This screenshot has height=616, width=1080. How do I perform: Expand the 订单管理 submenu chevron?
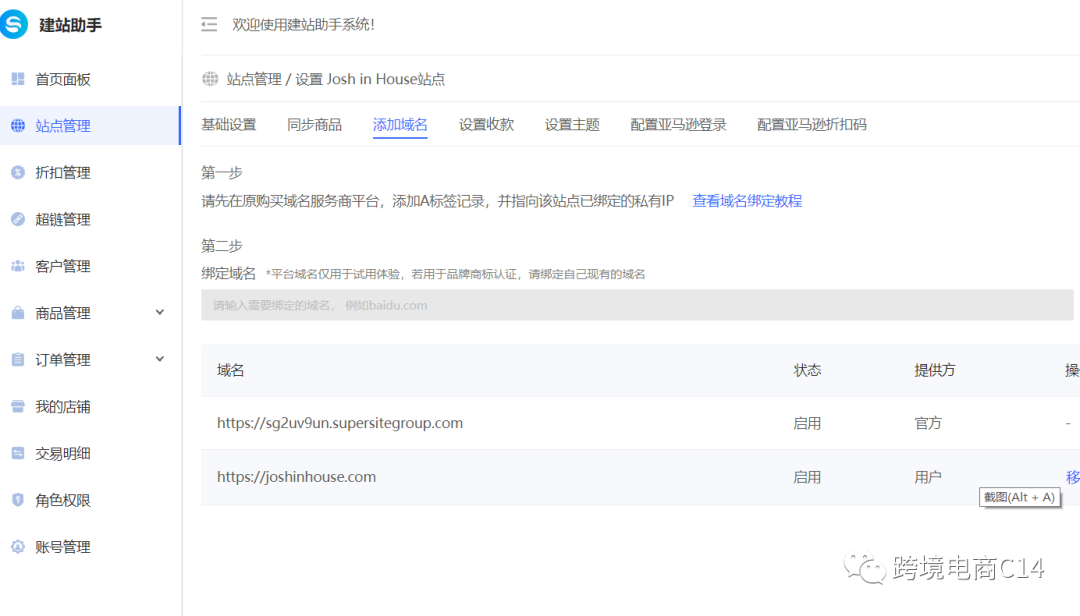tap(160, 359)
